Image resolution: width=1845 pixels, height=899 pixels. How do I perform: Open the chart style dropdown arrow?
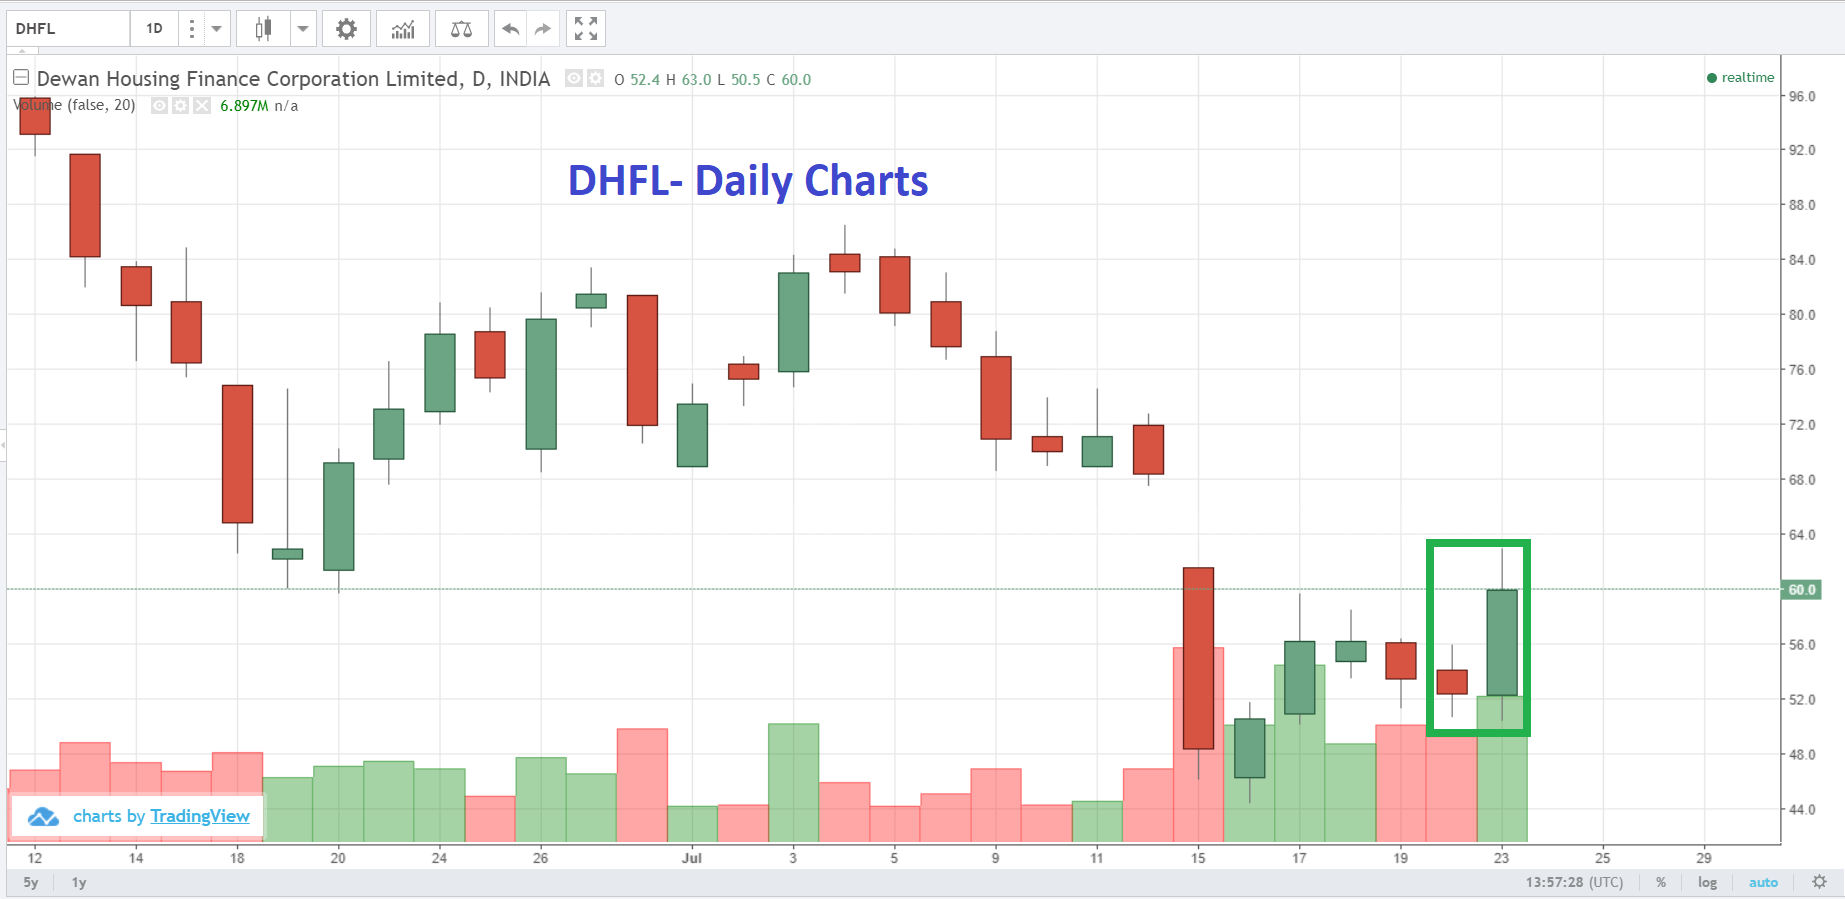pos(303,29)
